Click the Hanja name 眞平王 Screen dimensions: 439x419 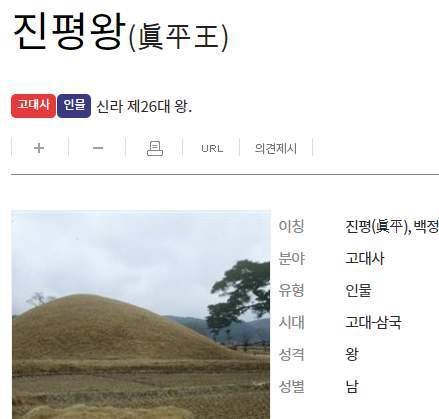(x=178, y=37)
